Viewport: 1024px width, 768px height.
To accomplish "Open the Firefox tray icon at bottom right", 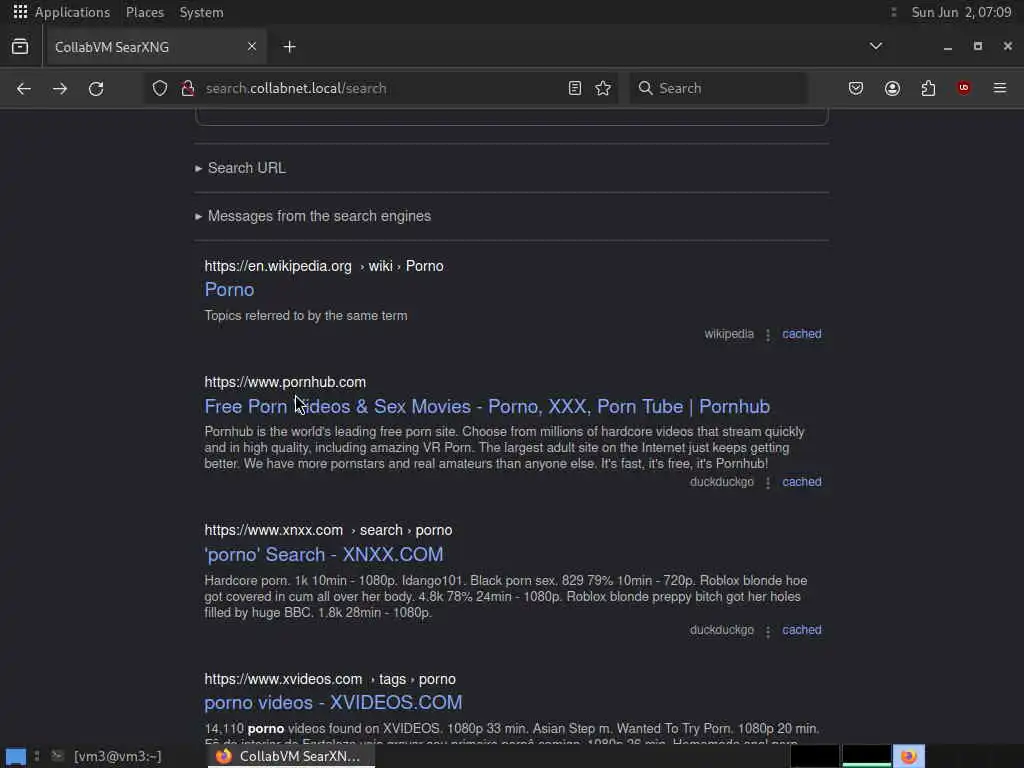I will click(908, 756).
